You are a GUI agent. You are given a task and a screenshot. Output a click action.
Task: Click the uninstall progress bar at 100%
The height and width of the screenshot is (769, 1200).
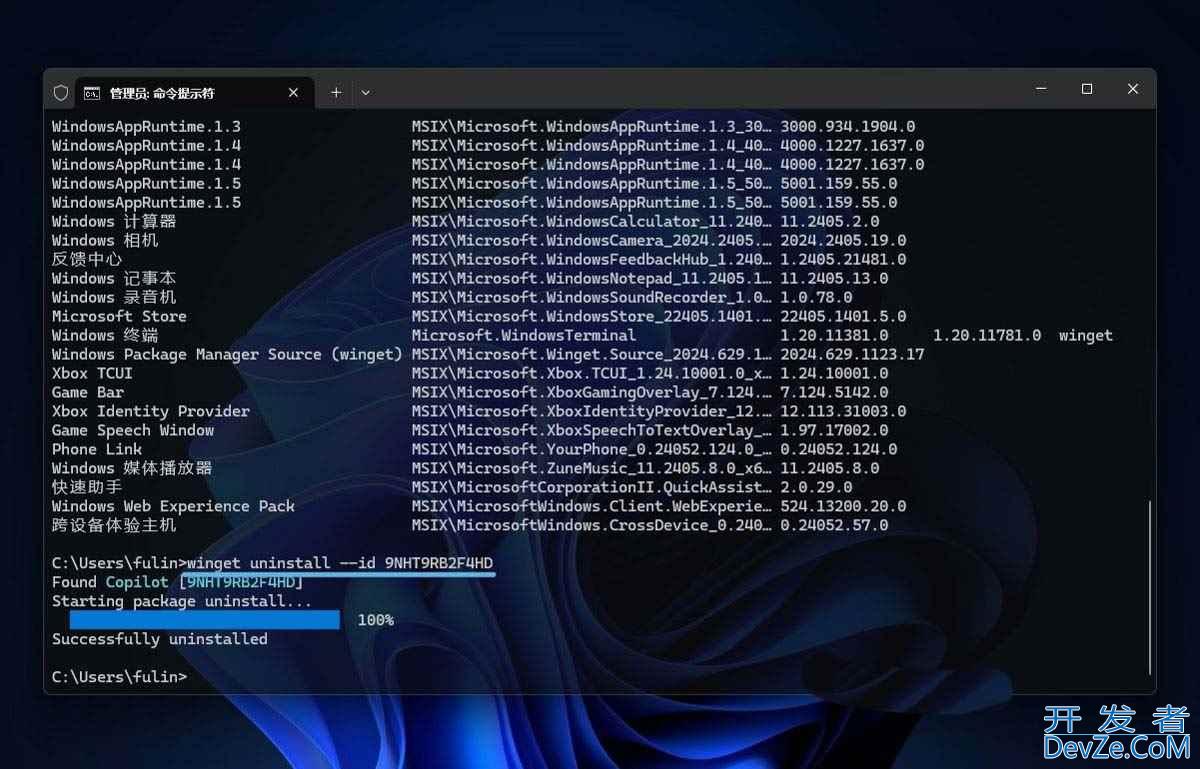[204, 620]
